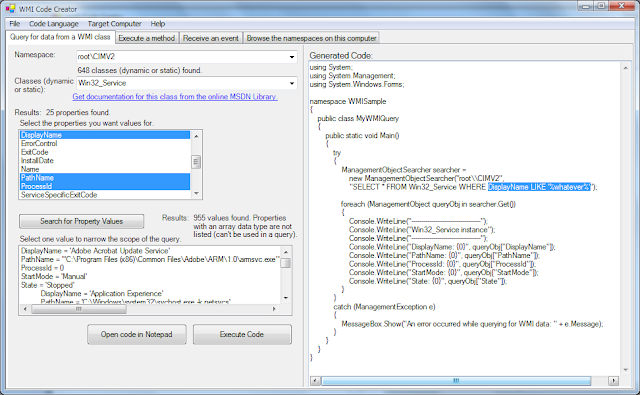Select ErrorControl in the properties list
640x395 pixels.
pos(105,144)
